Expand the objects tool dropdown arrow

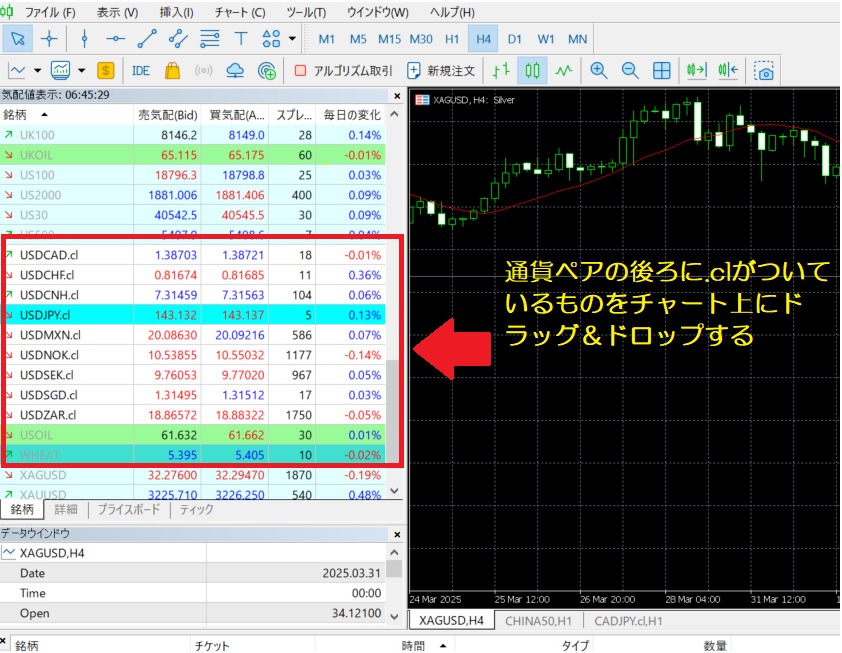[x=292, y=39]
